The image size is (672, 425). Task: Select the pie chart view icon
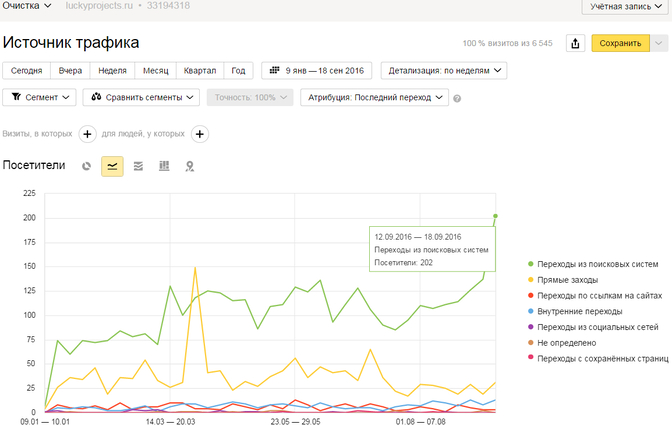(x=87, y=166)
